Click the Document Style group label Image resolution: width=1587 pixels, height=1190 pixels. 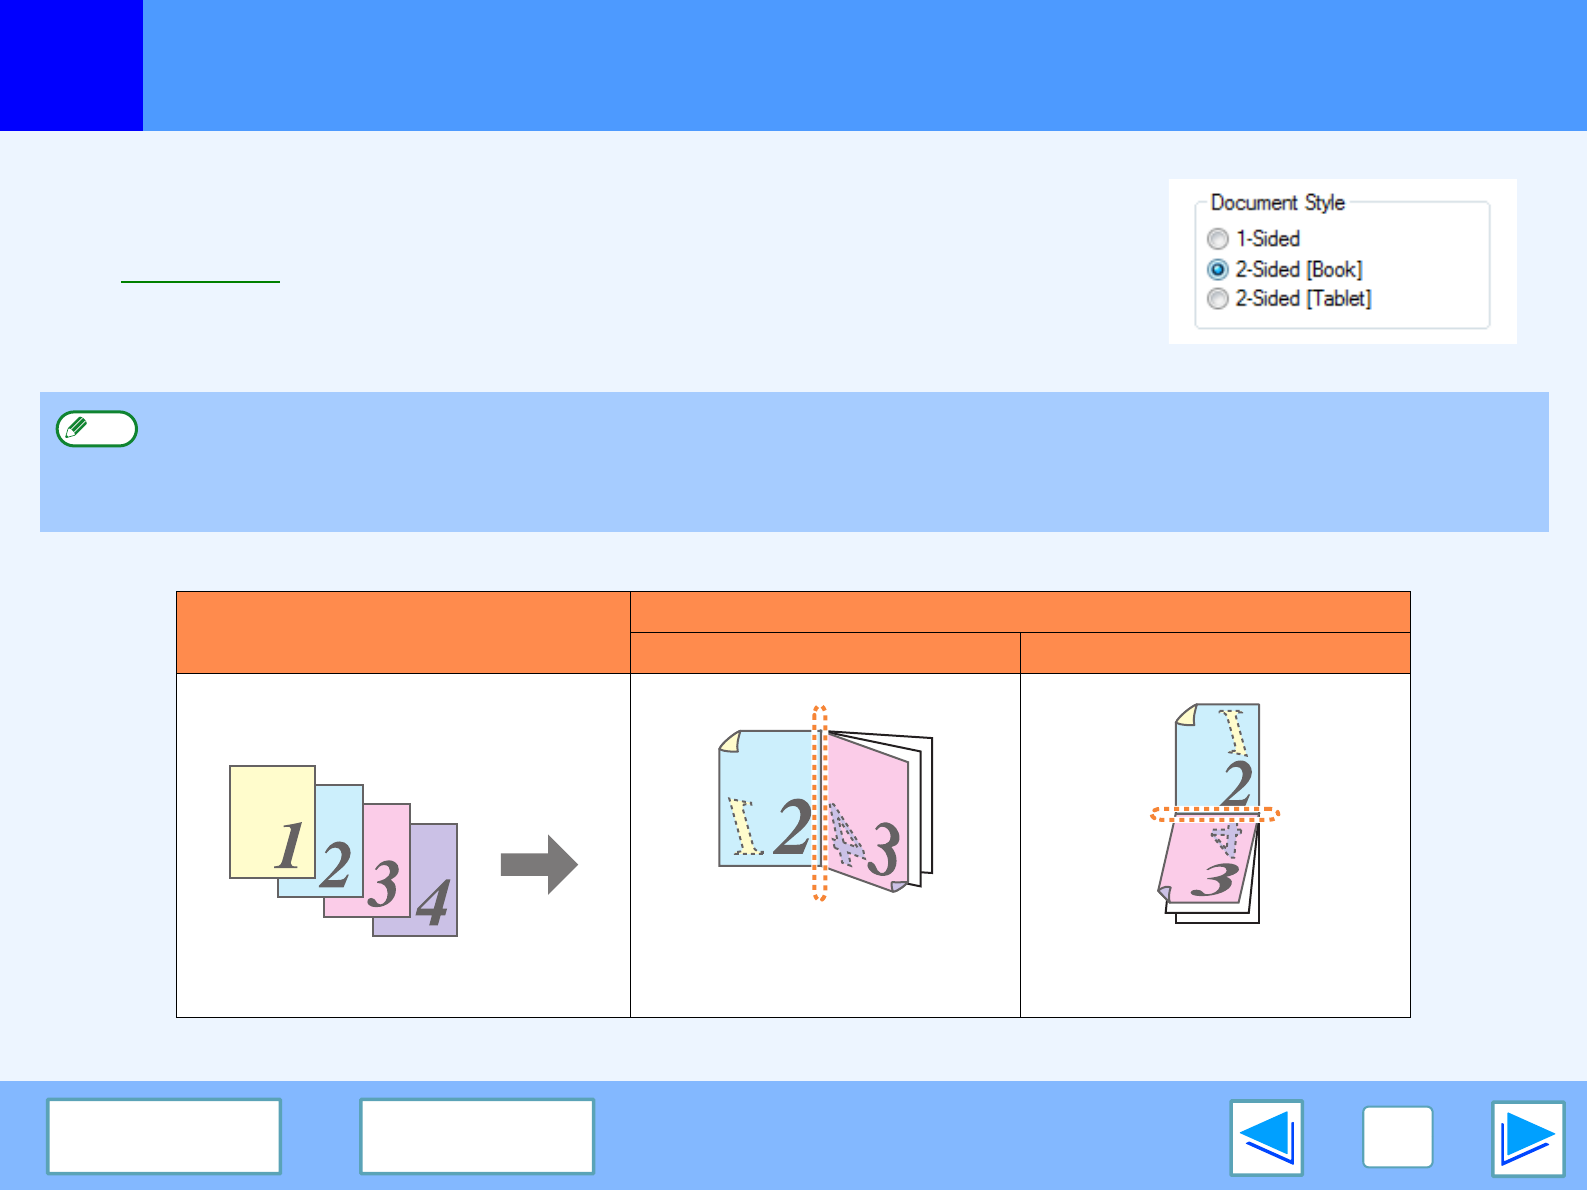point(1277,203)
